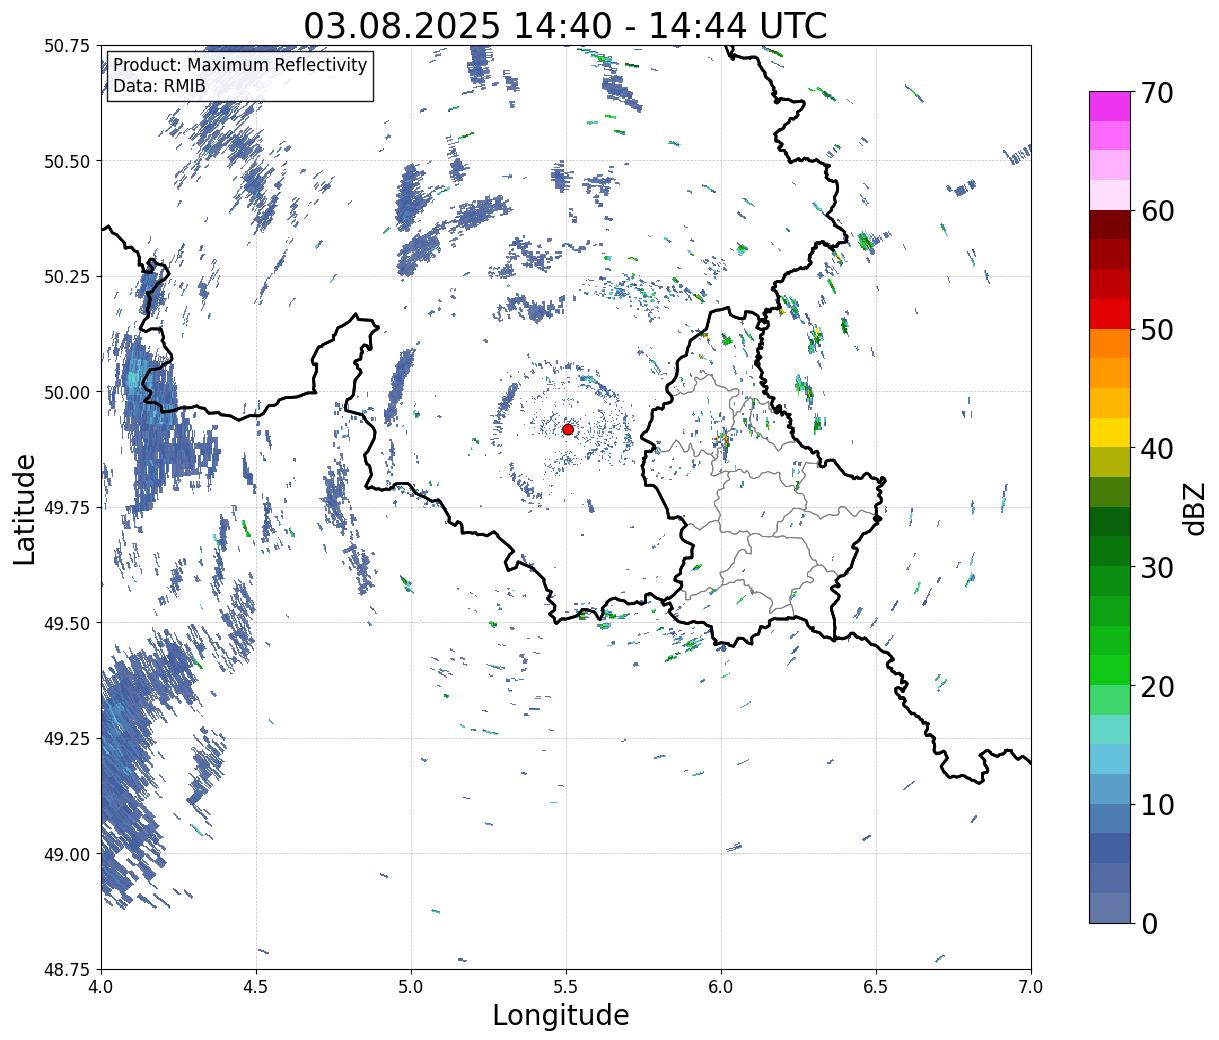Click the Longitude axis label
Image resolution: width=1219 pixels, height=1040 pixels.
point(561,1015)
